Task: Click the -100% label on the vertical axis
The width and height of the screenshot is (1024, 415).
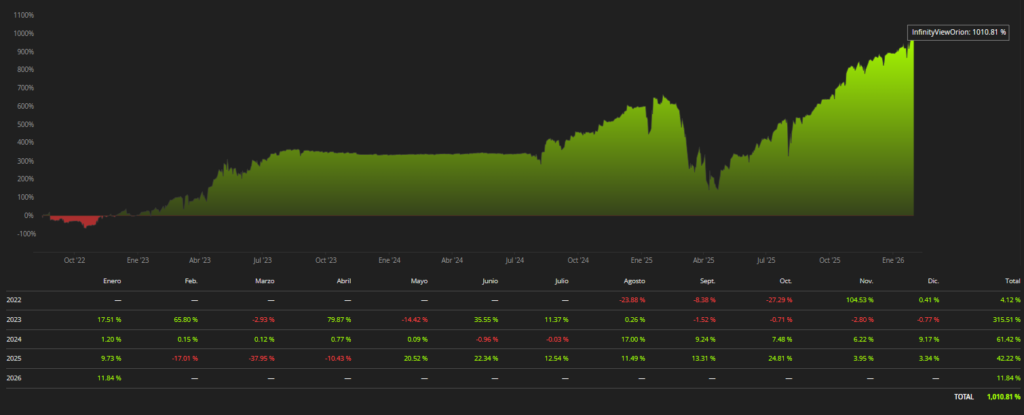Action: pos(23,234)
